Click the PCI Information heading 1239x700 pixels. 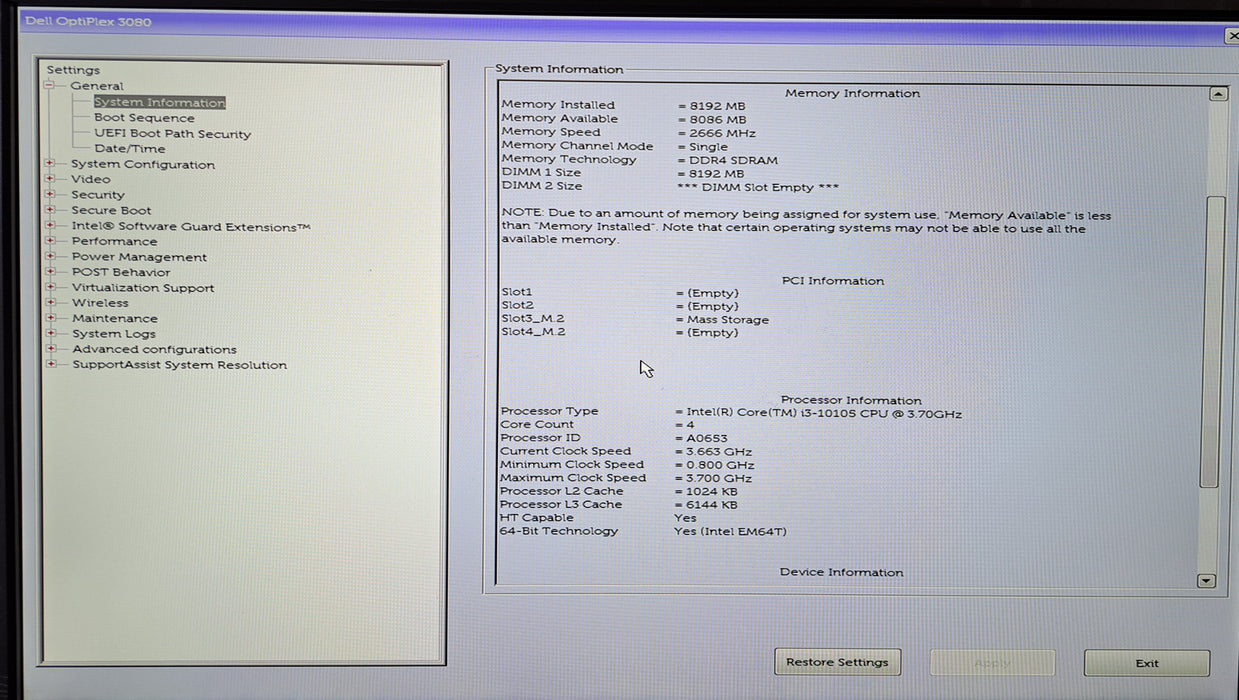click(833, 281)
